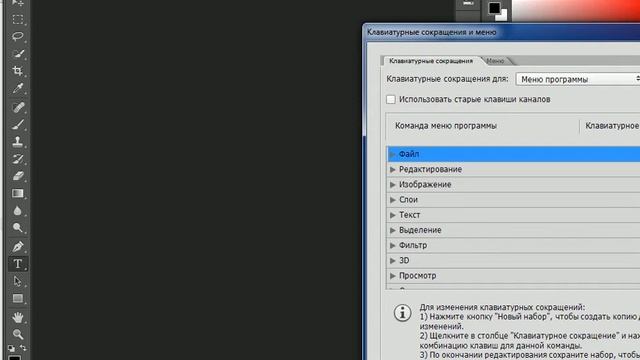
Task: Select the Eyedropper tool
Action: pyautogui.click(x=18, y=88)
